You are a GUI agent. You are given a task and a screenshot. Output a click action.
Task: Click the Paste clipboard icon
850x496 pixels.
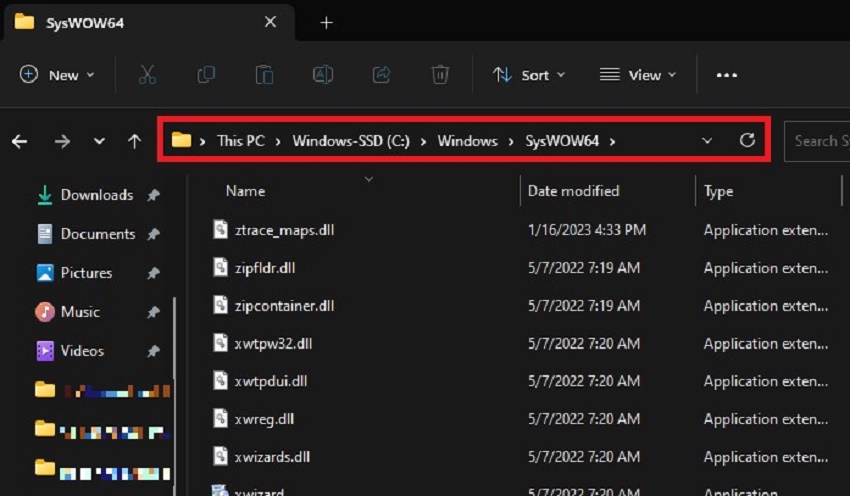264,75
